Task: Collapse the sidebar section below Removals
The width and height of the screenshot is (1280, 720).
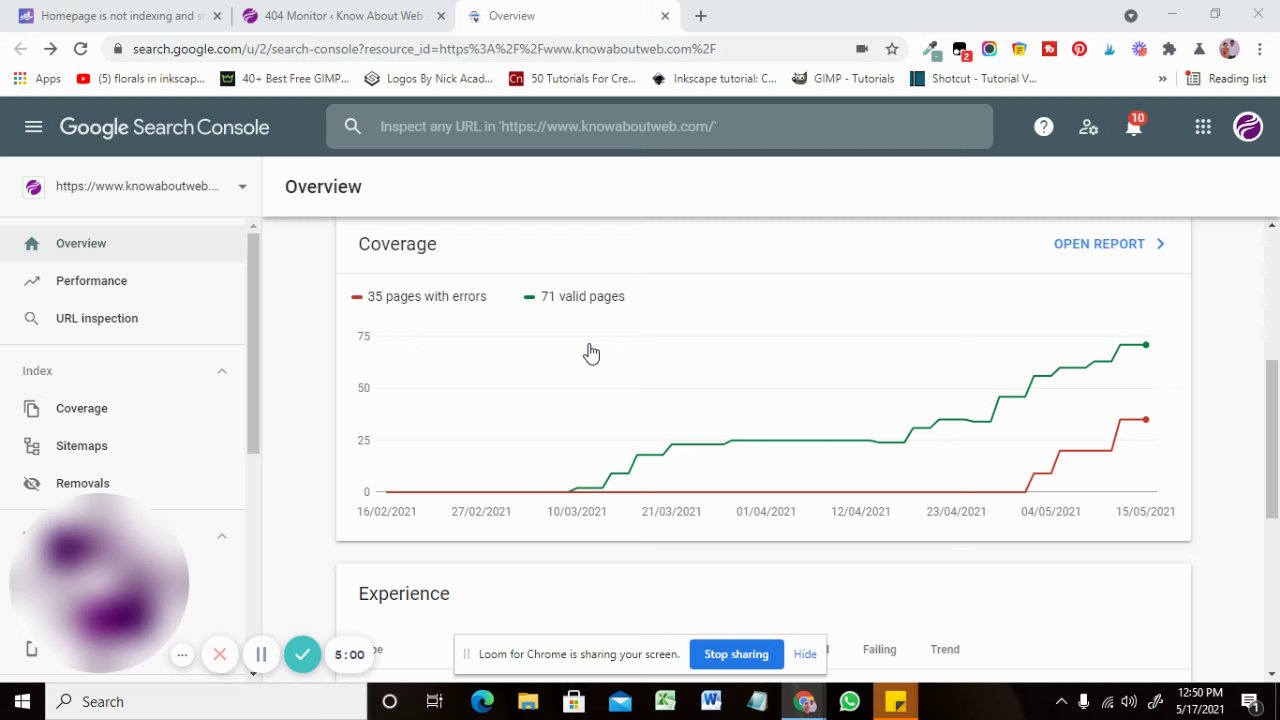Action: pos(222,536)
